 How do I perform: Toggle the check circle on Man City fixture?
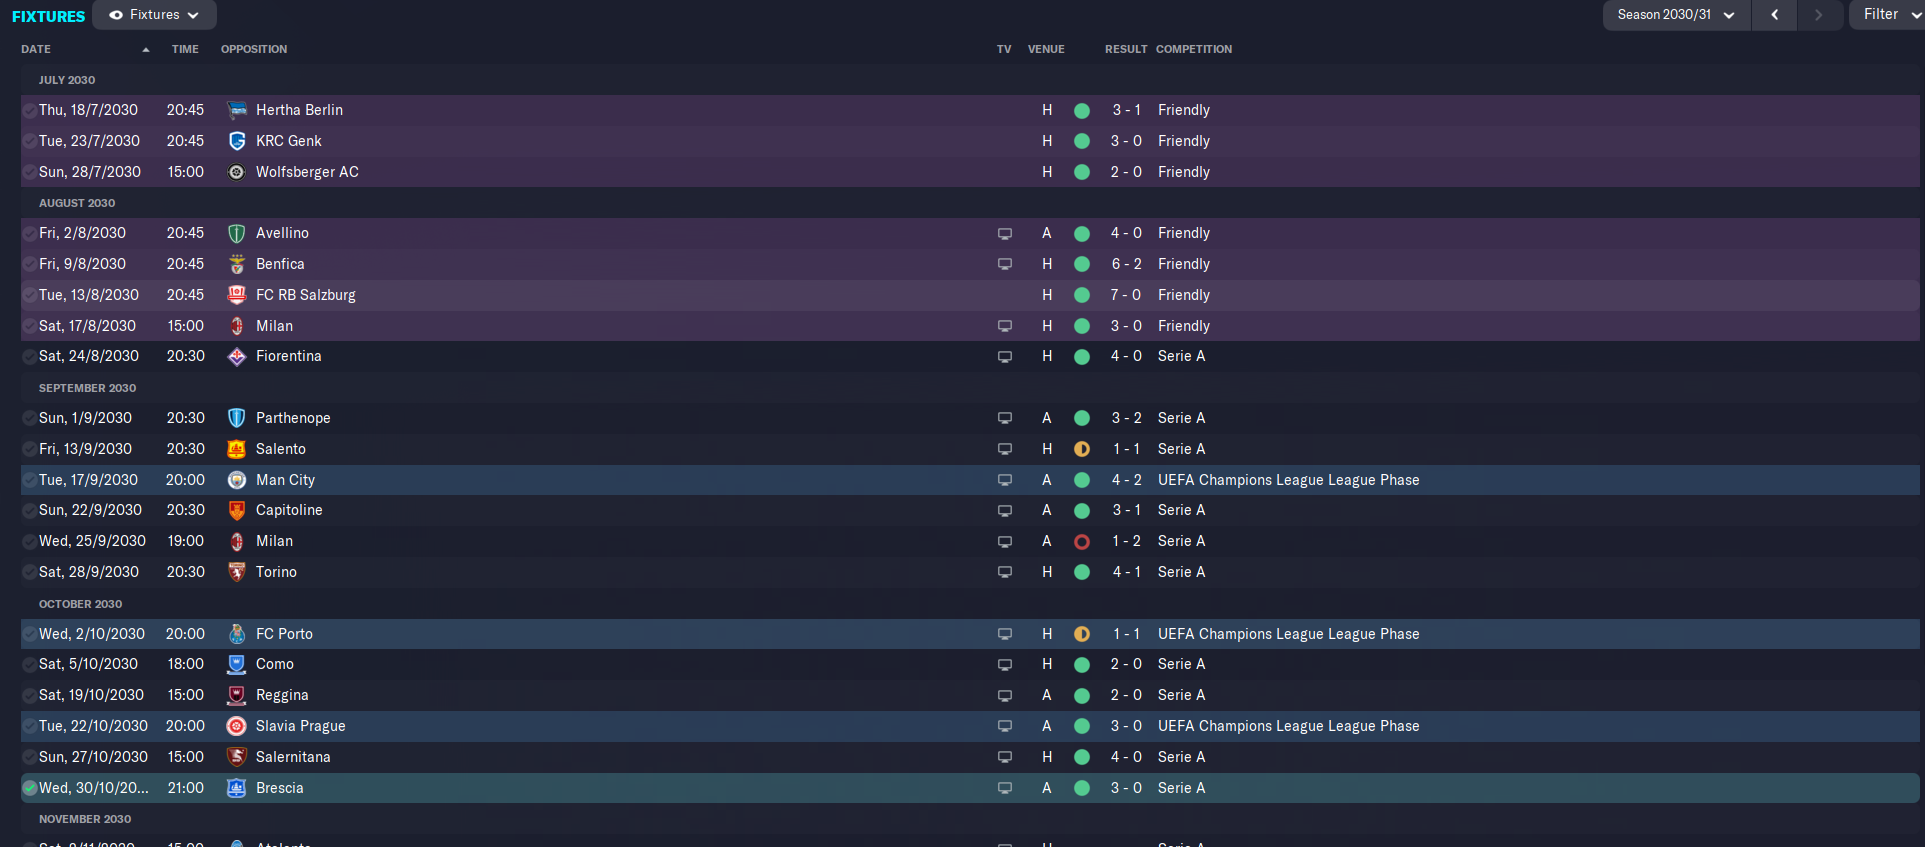[x=30, y=480]
